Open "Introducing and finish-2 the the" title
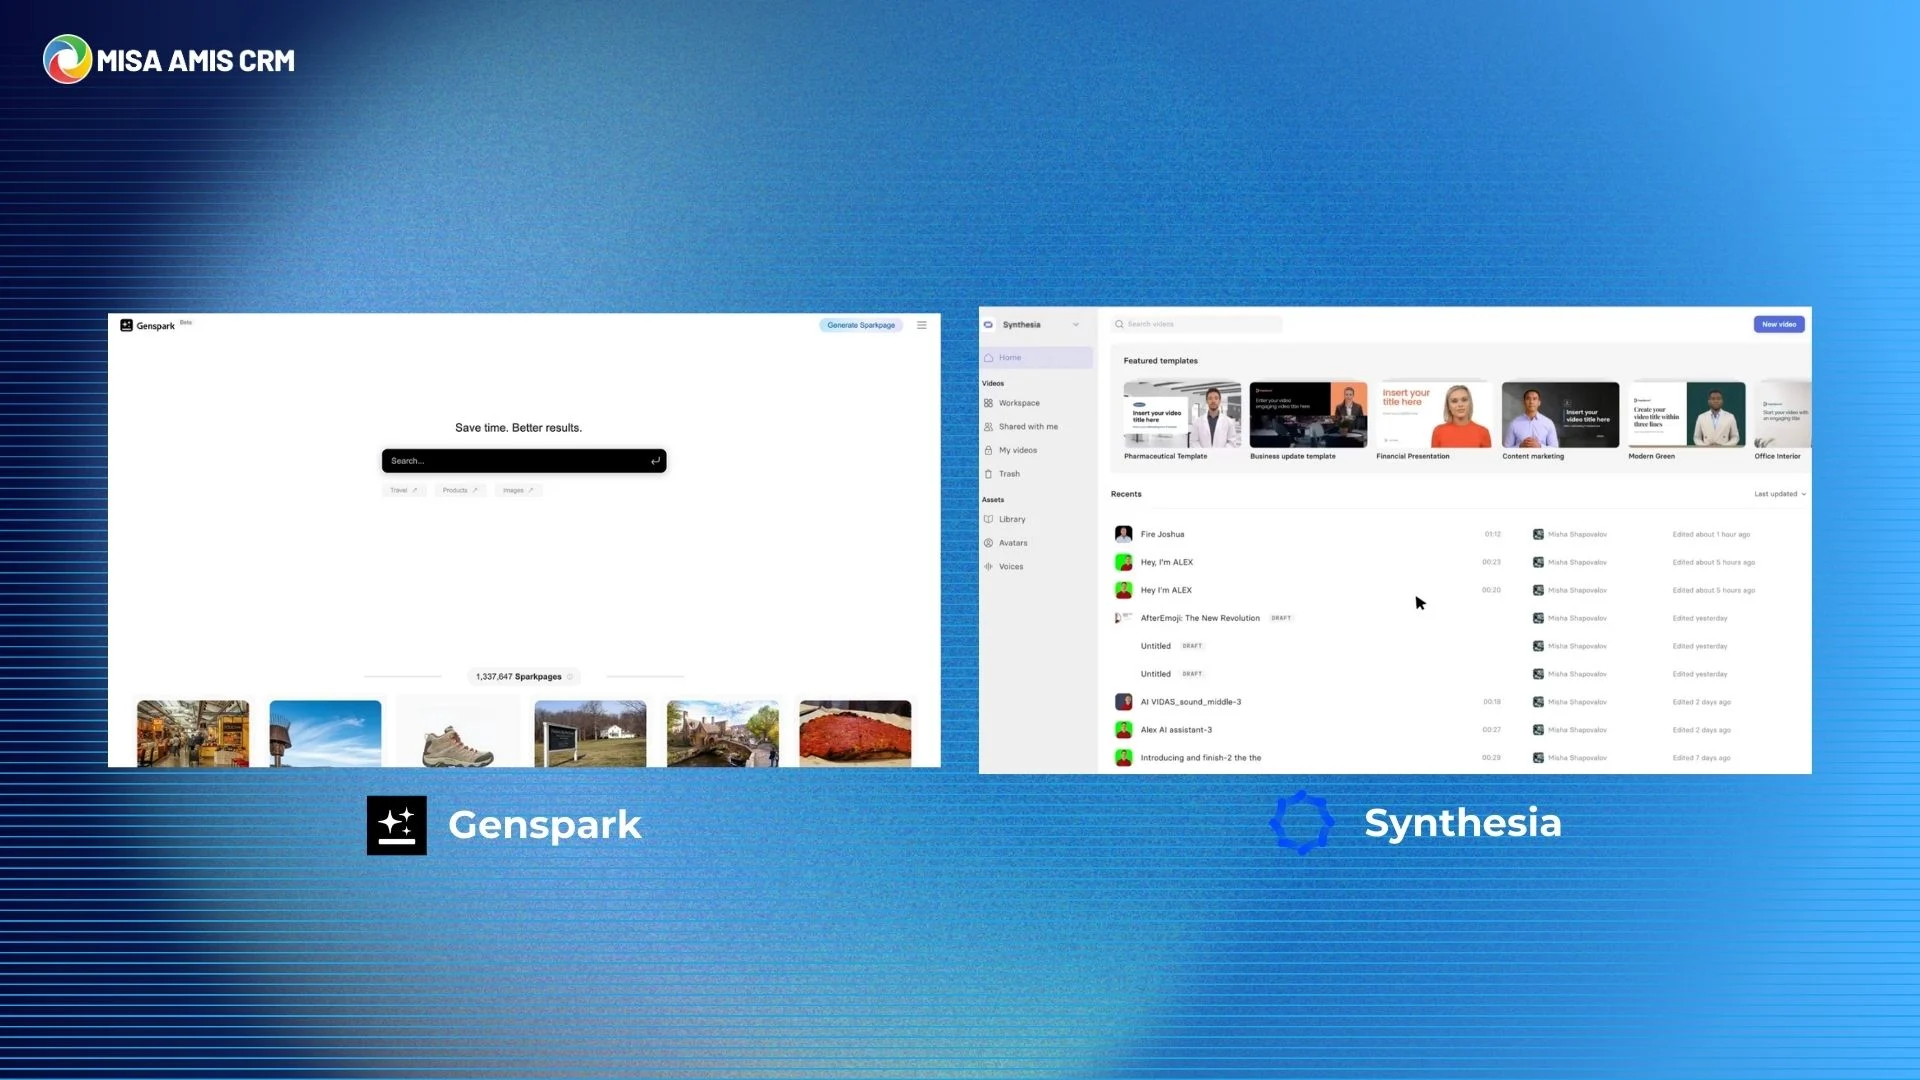 pyautogui.click(x=1201, y=759)
